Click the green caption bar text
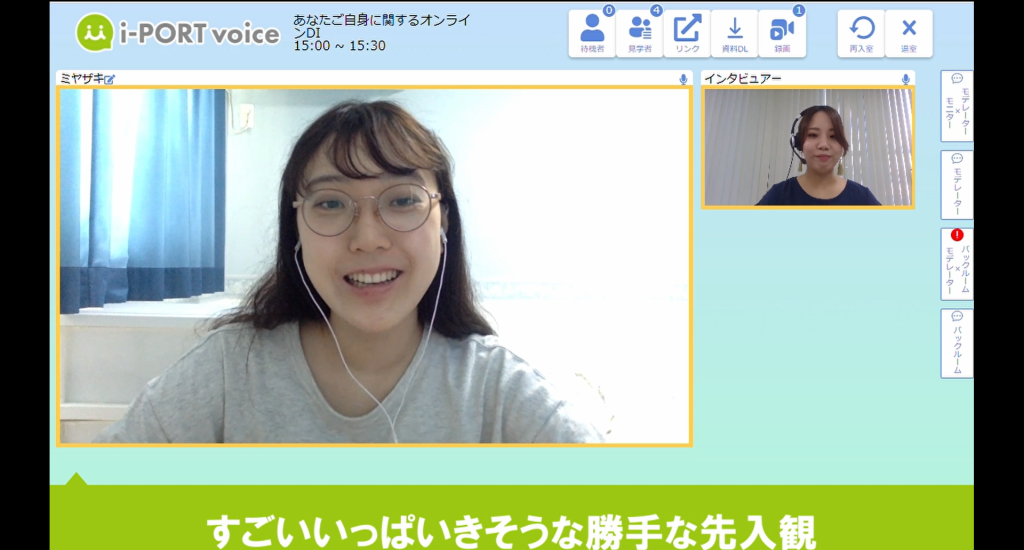 click(x=511, y=529)
